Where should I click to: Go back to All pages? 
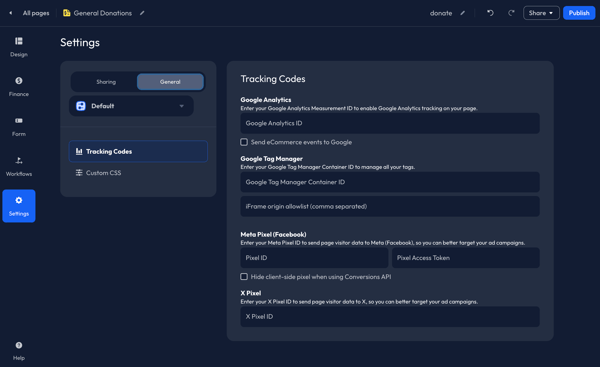(x=36, y=13)
